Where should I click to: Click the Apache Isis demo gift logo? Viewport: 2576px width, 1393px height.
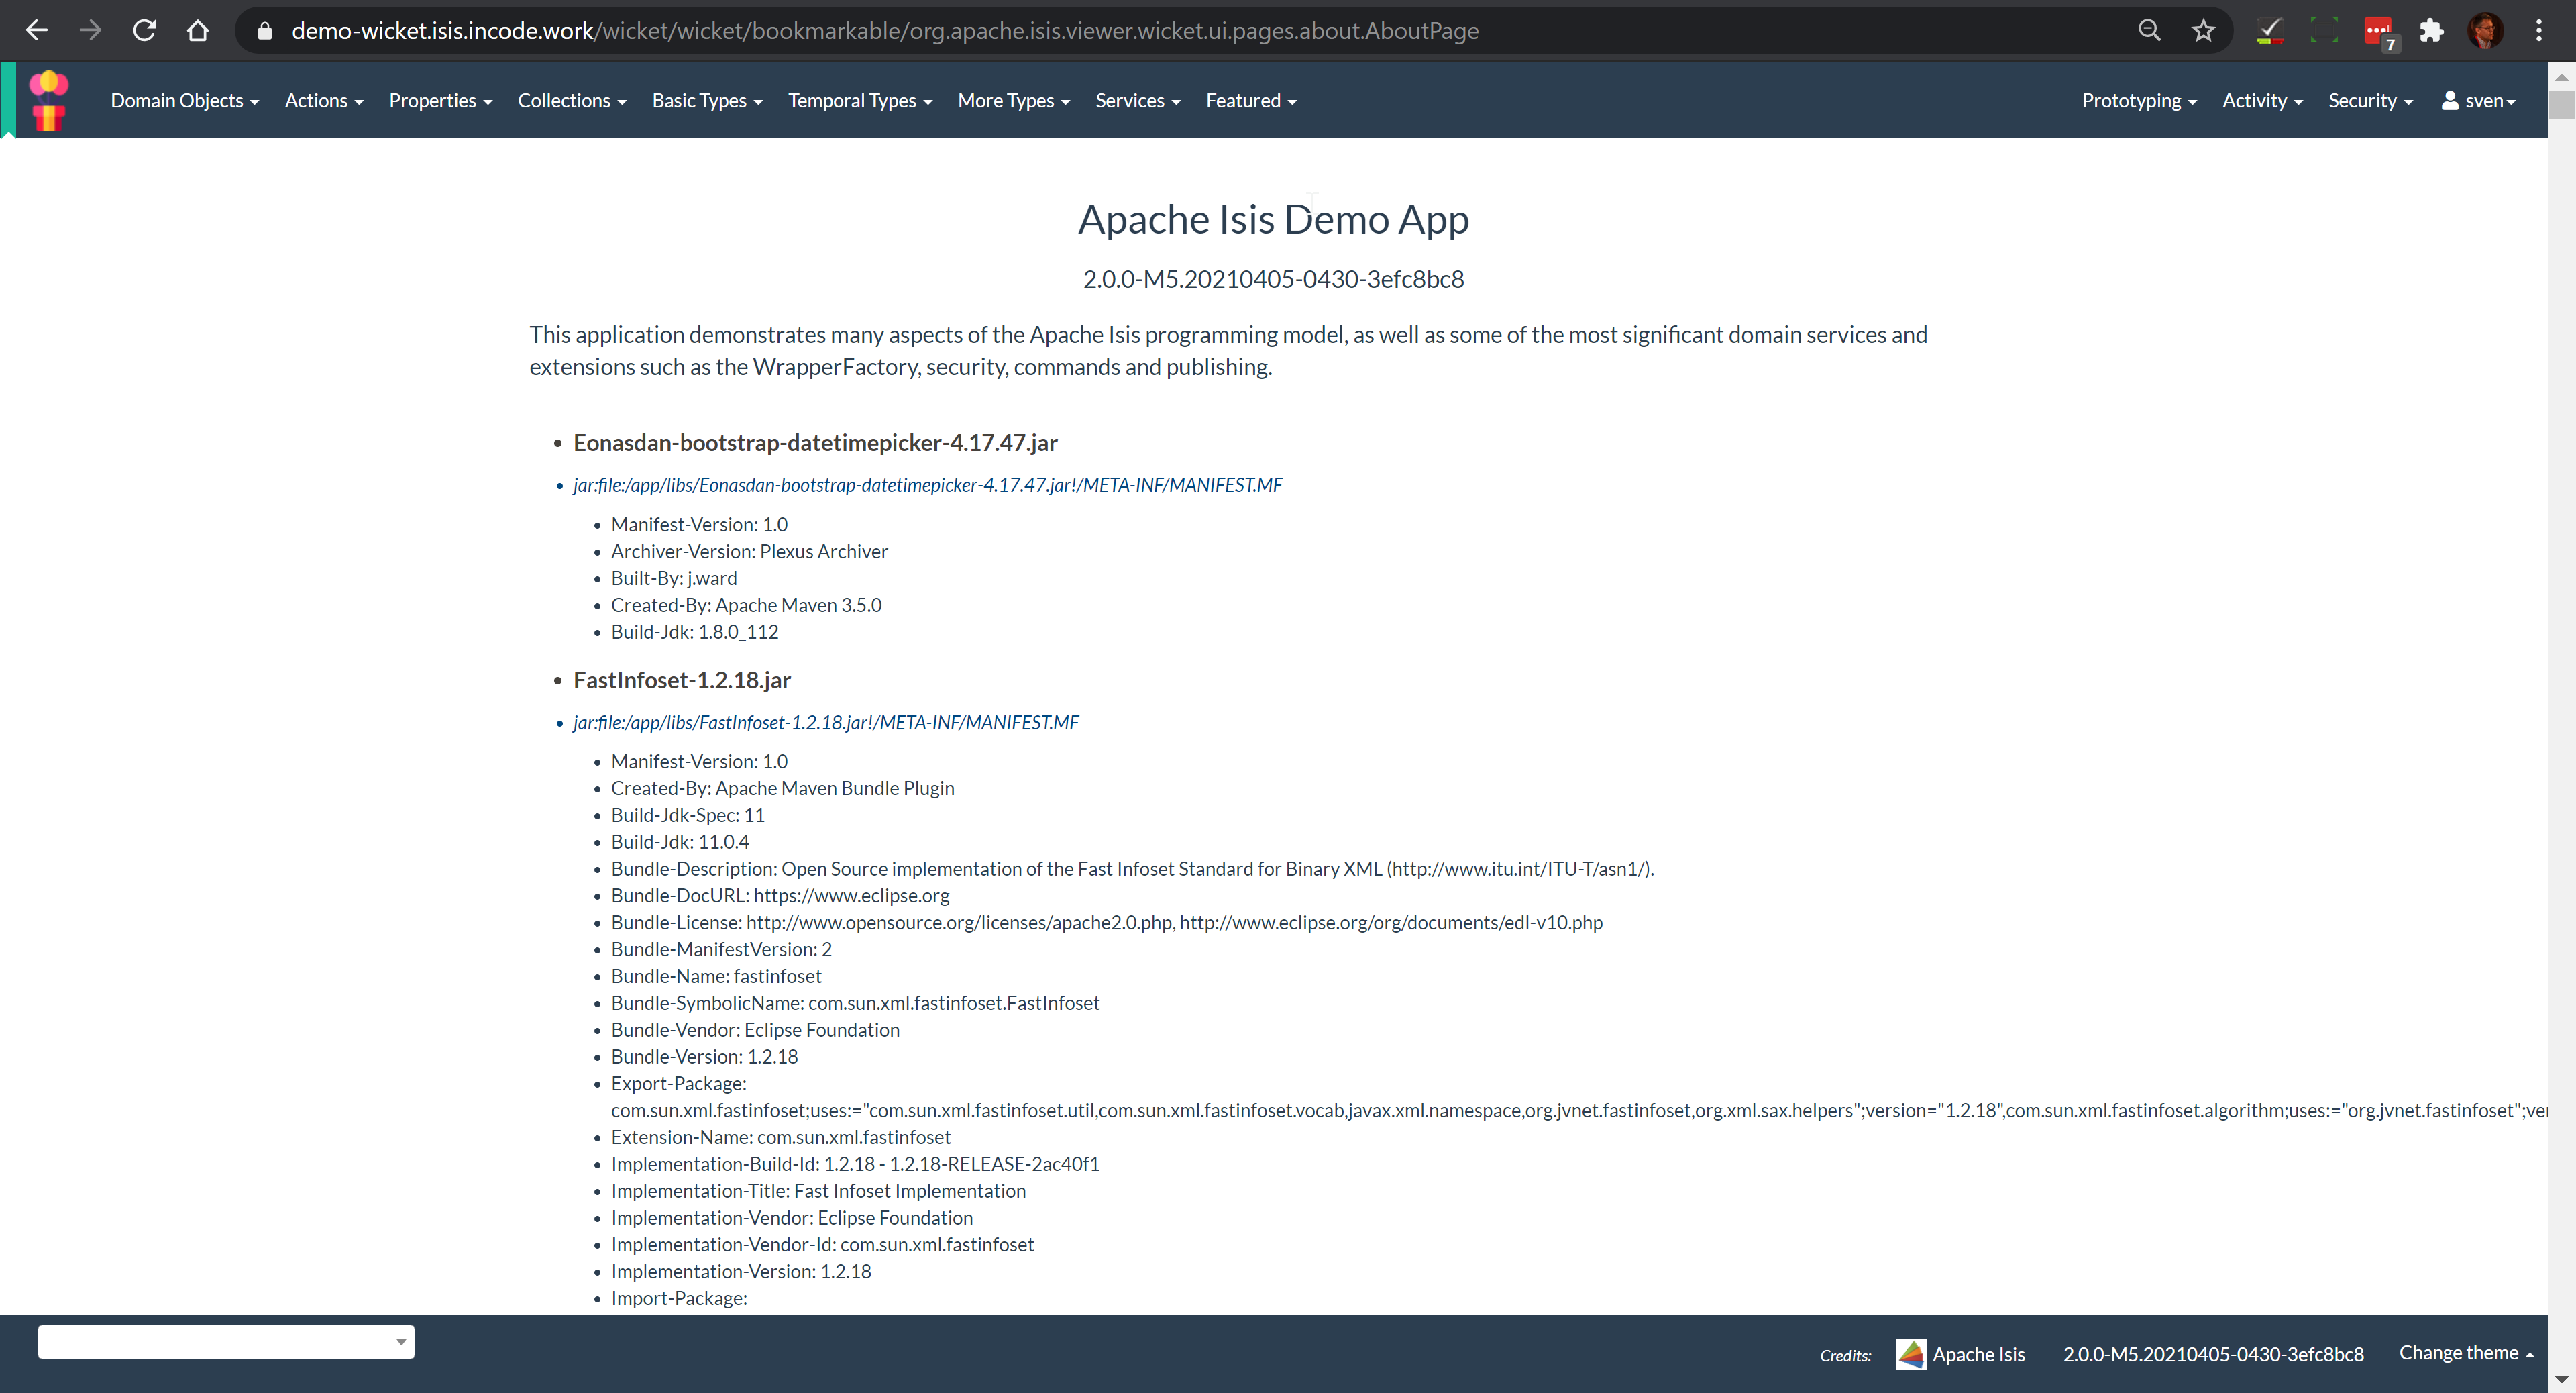click(x=48, y=101)
